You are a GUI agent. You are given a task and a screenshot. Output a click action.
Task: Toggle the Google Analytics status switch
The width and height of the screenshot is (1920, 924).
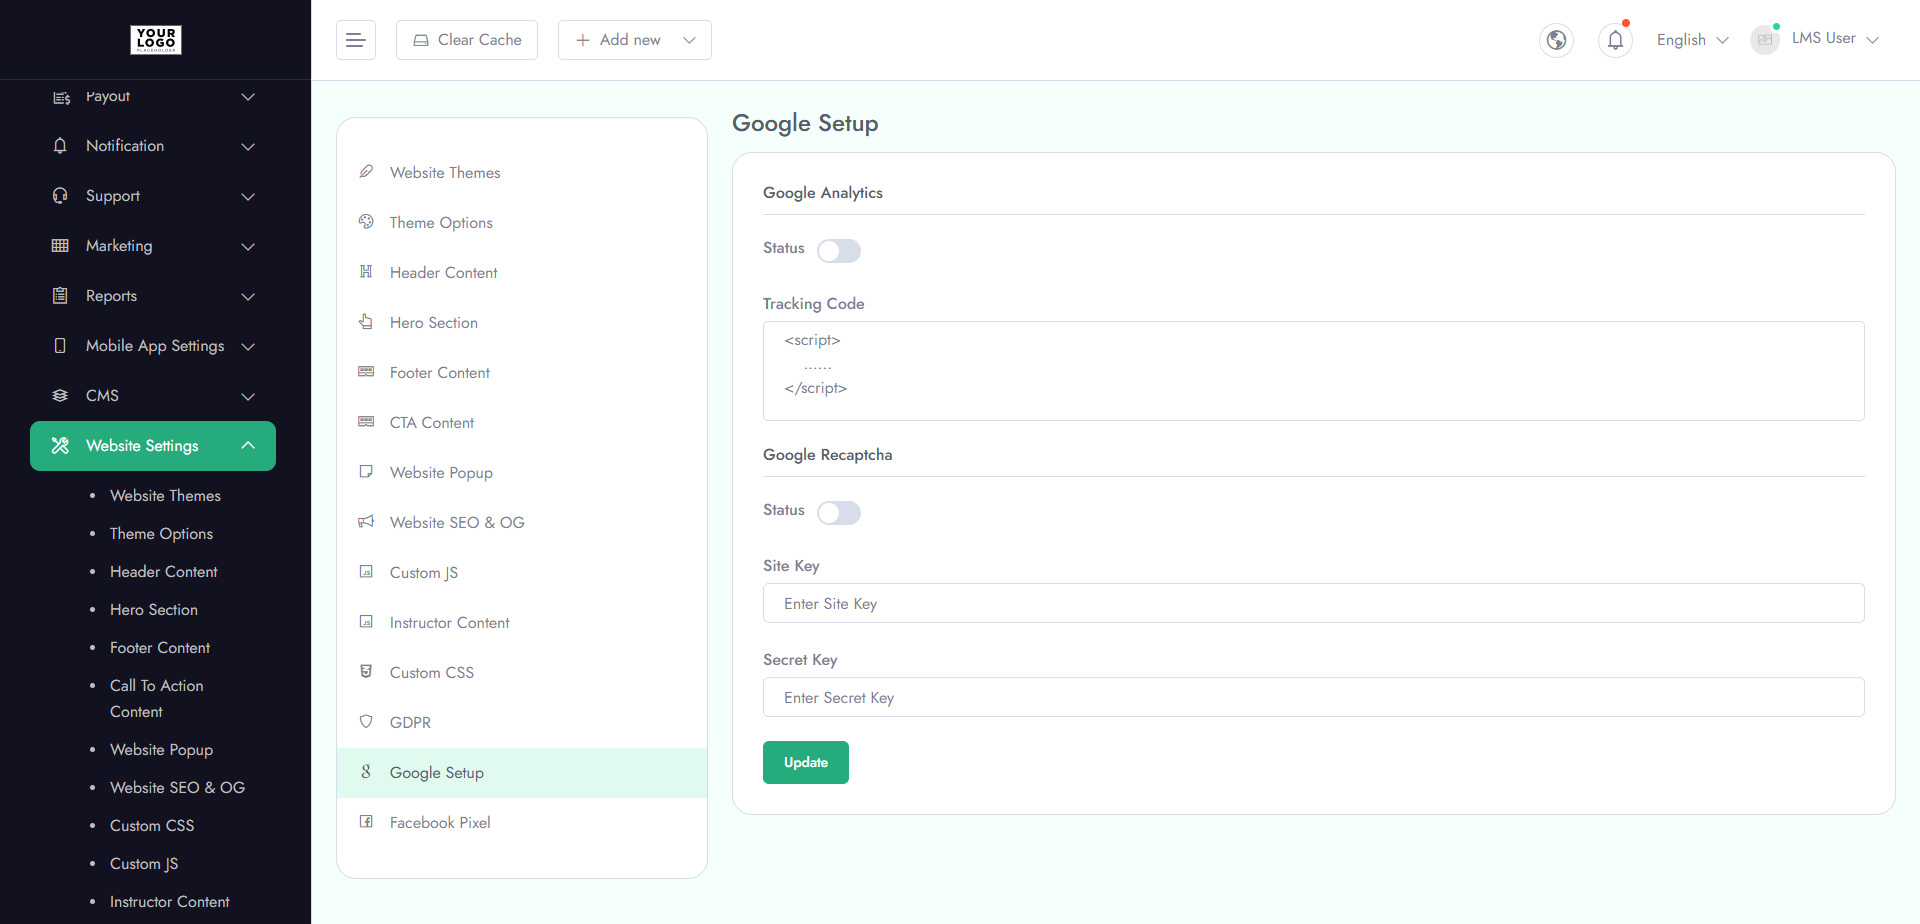click(839, 251)
